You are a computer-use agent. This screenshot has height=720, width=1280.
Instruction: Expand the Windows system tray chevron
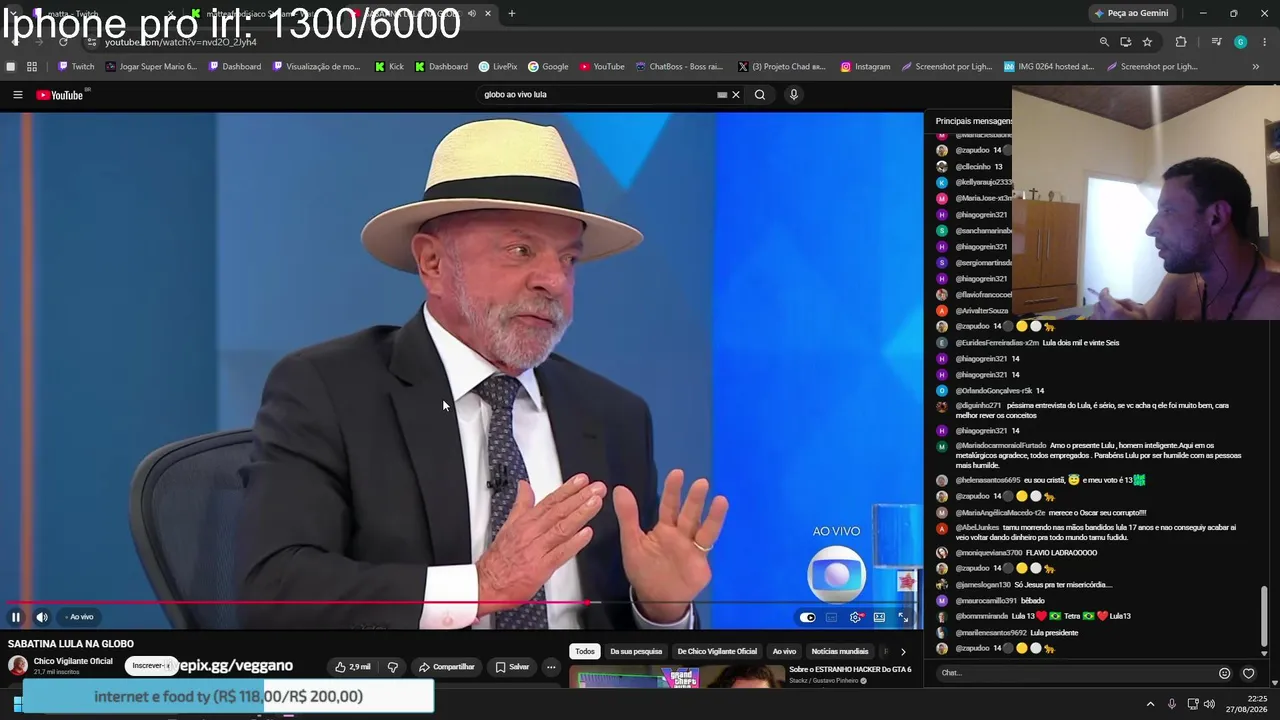[x=1150, y=704]
